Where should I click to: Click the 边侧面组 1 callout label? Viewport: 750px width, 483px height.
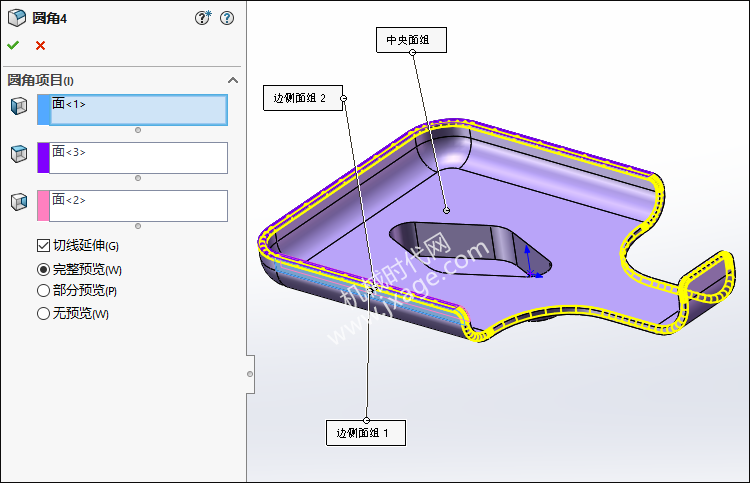[366, 433]
